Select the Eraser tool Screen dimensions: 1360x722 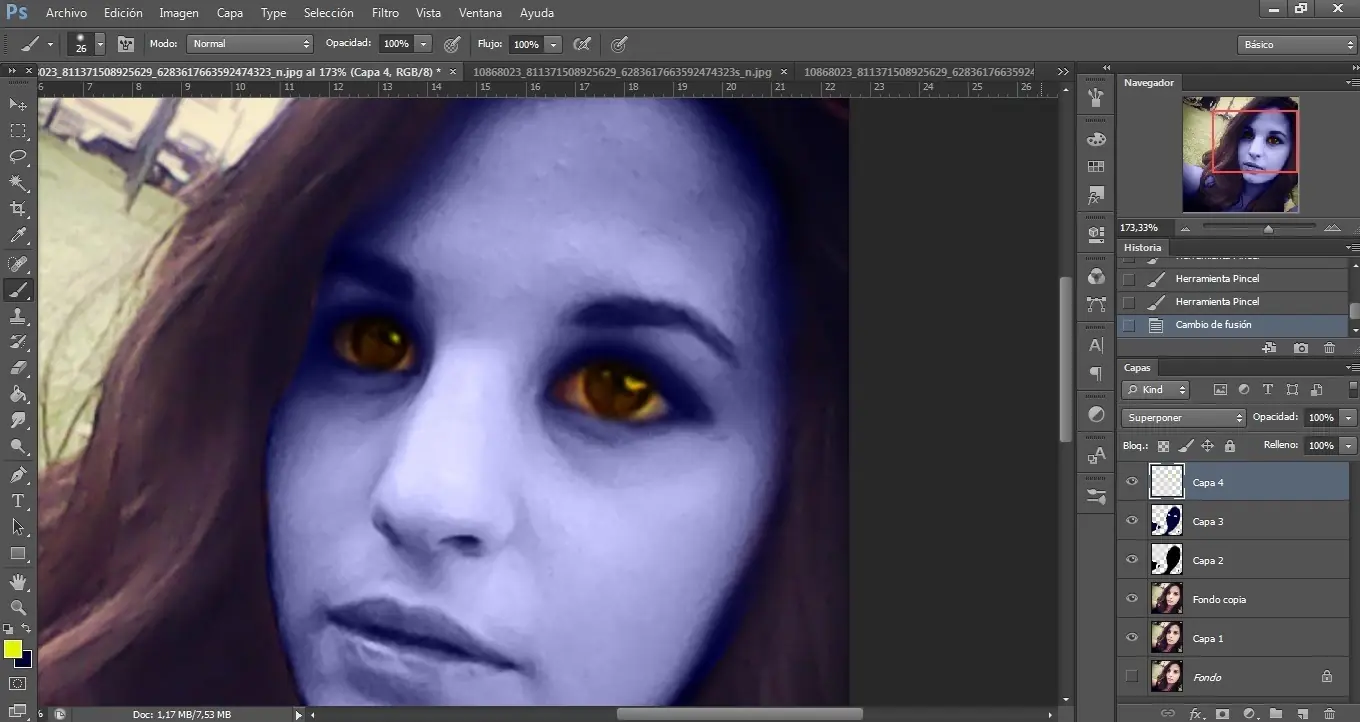coord(18,368)
